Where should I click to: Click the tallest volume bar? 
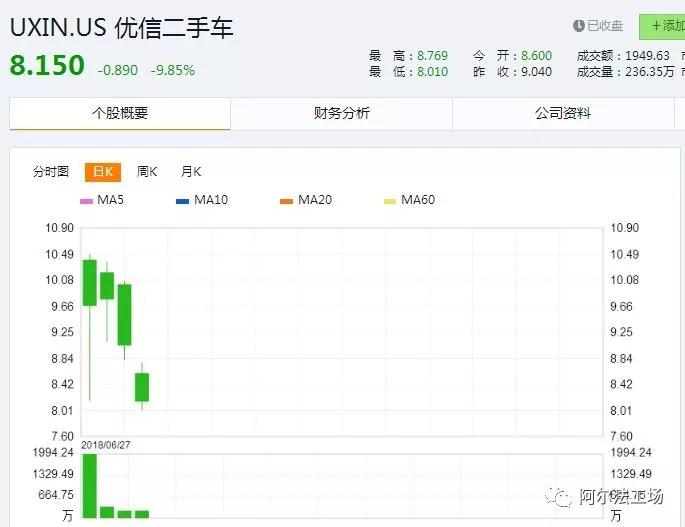(x=90, y=485)
